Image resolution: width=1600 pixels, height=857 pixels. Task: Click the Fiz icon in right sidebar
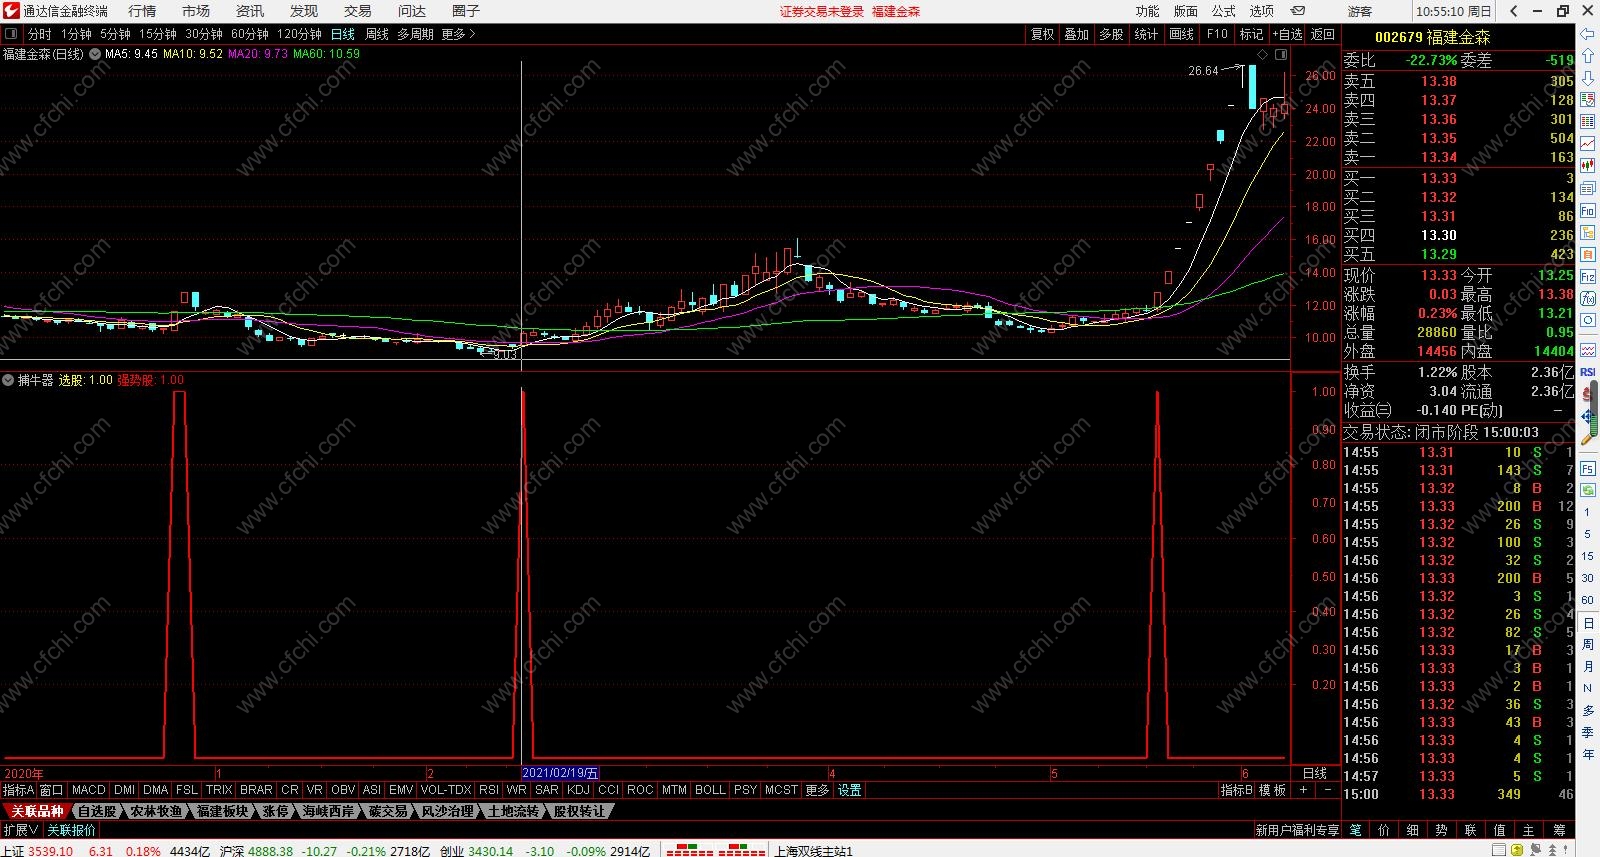point(1587,277)
